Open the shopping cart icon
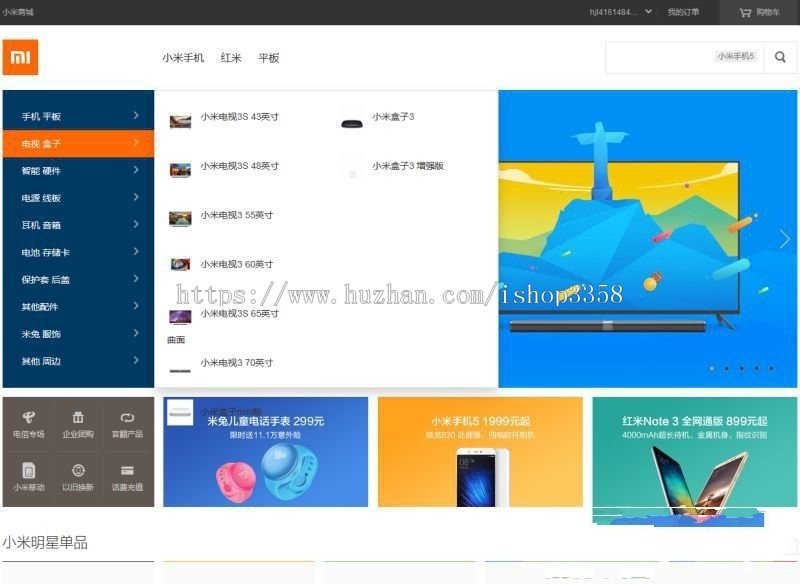Screen dimensions: 800x584 click(x=745, y=12)
